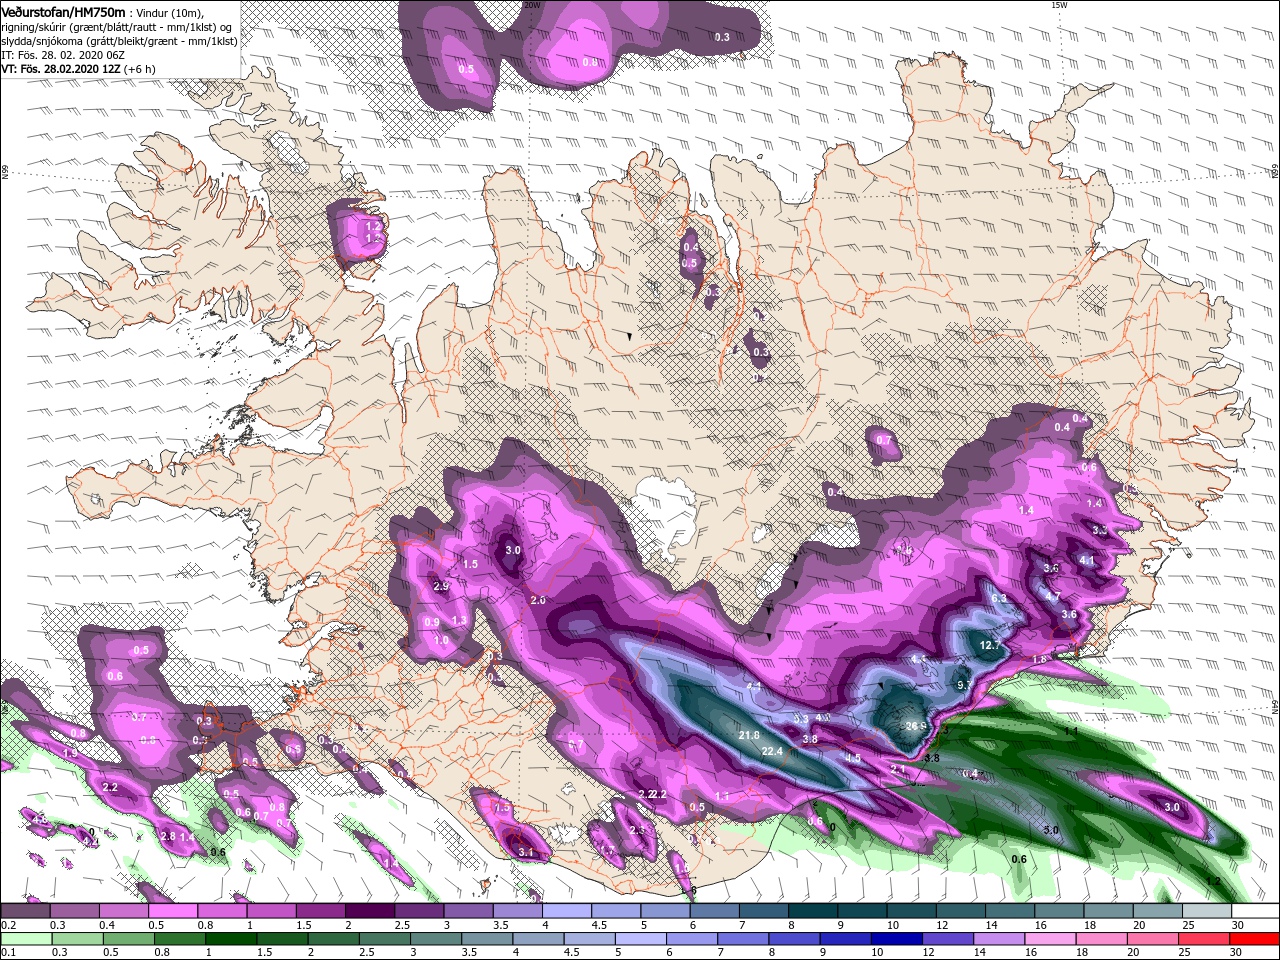Click the "4.1" precipitation value on map

tap(1086, 561)
